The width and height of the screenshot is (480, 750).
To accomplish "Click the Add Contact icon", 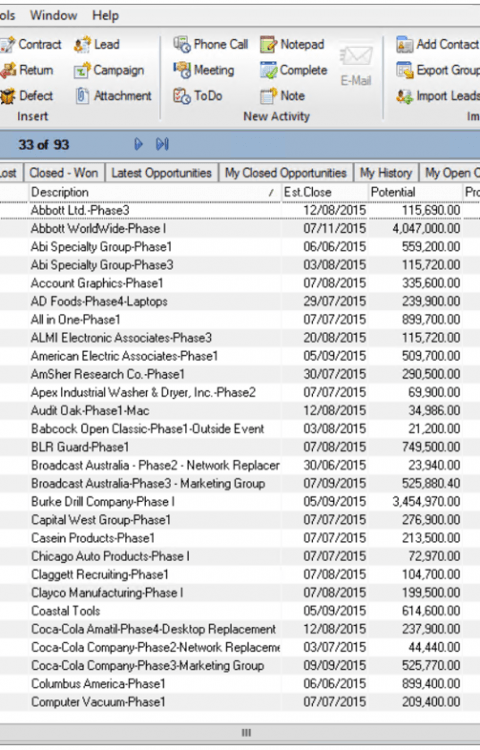I will tap(404, 44).
